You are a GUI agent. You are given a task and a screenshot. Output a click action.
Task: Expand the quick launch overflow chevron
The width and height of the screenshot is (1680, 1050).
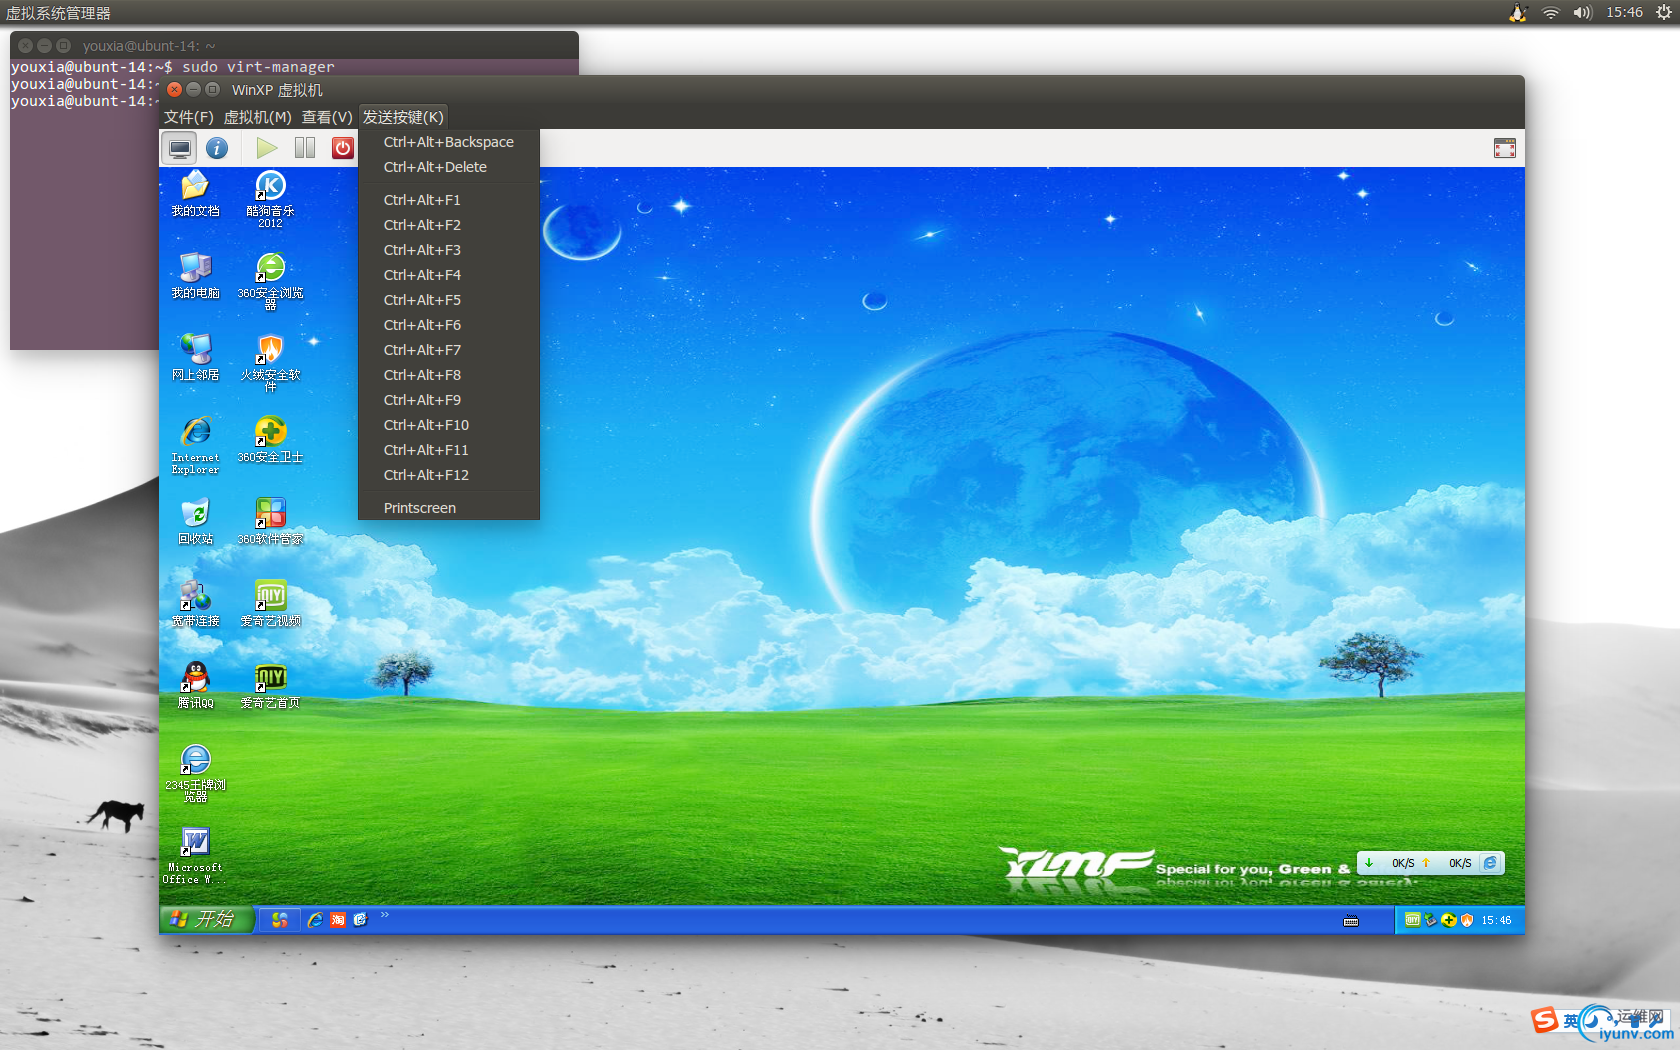tap(385, 915)
